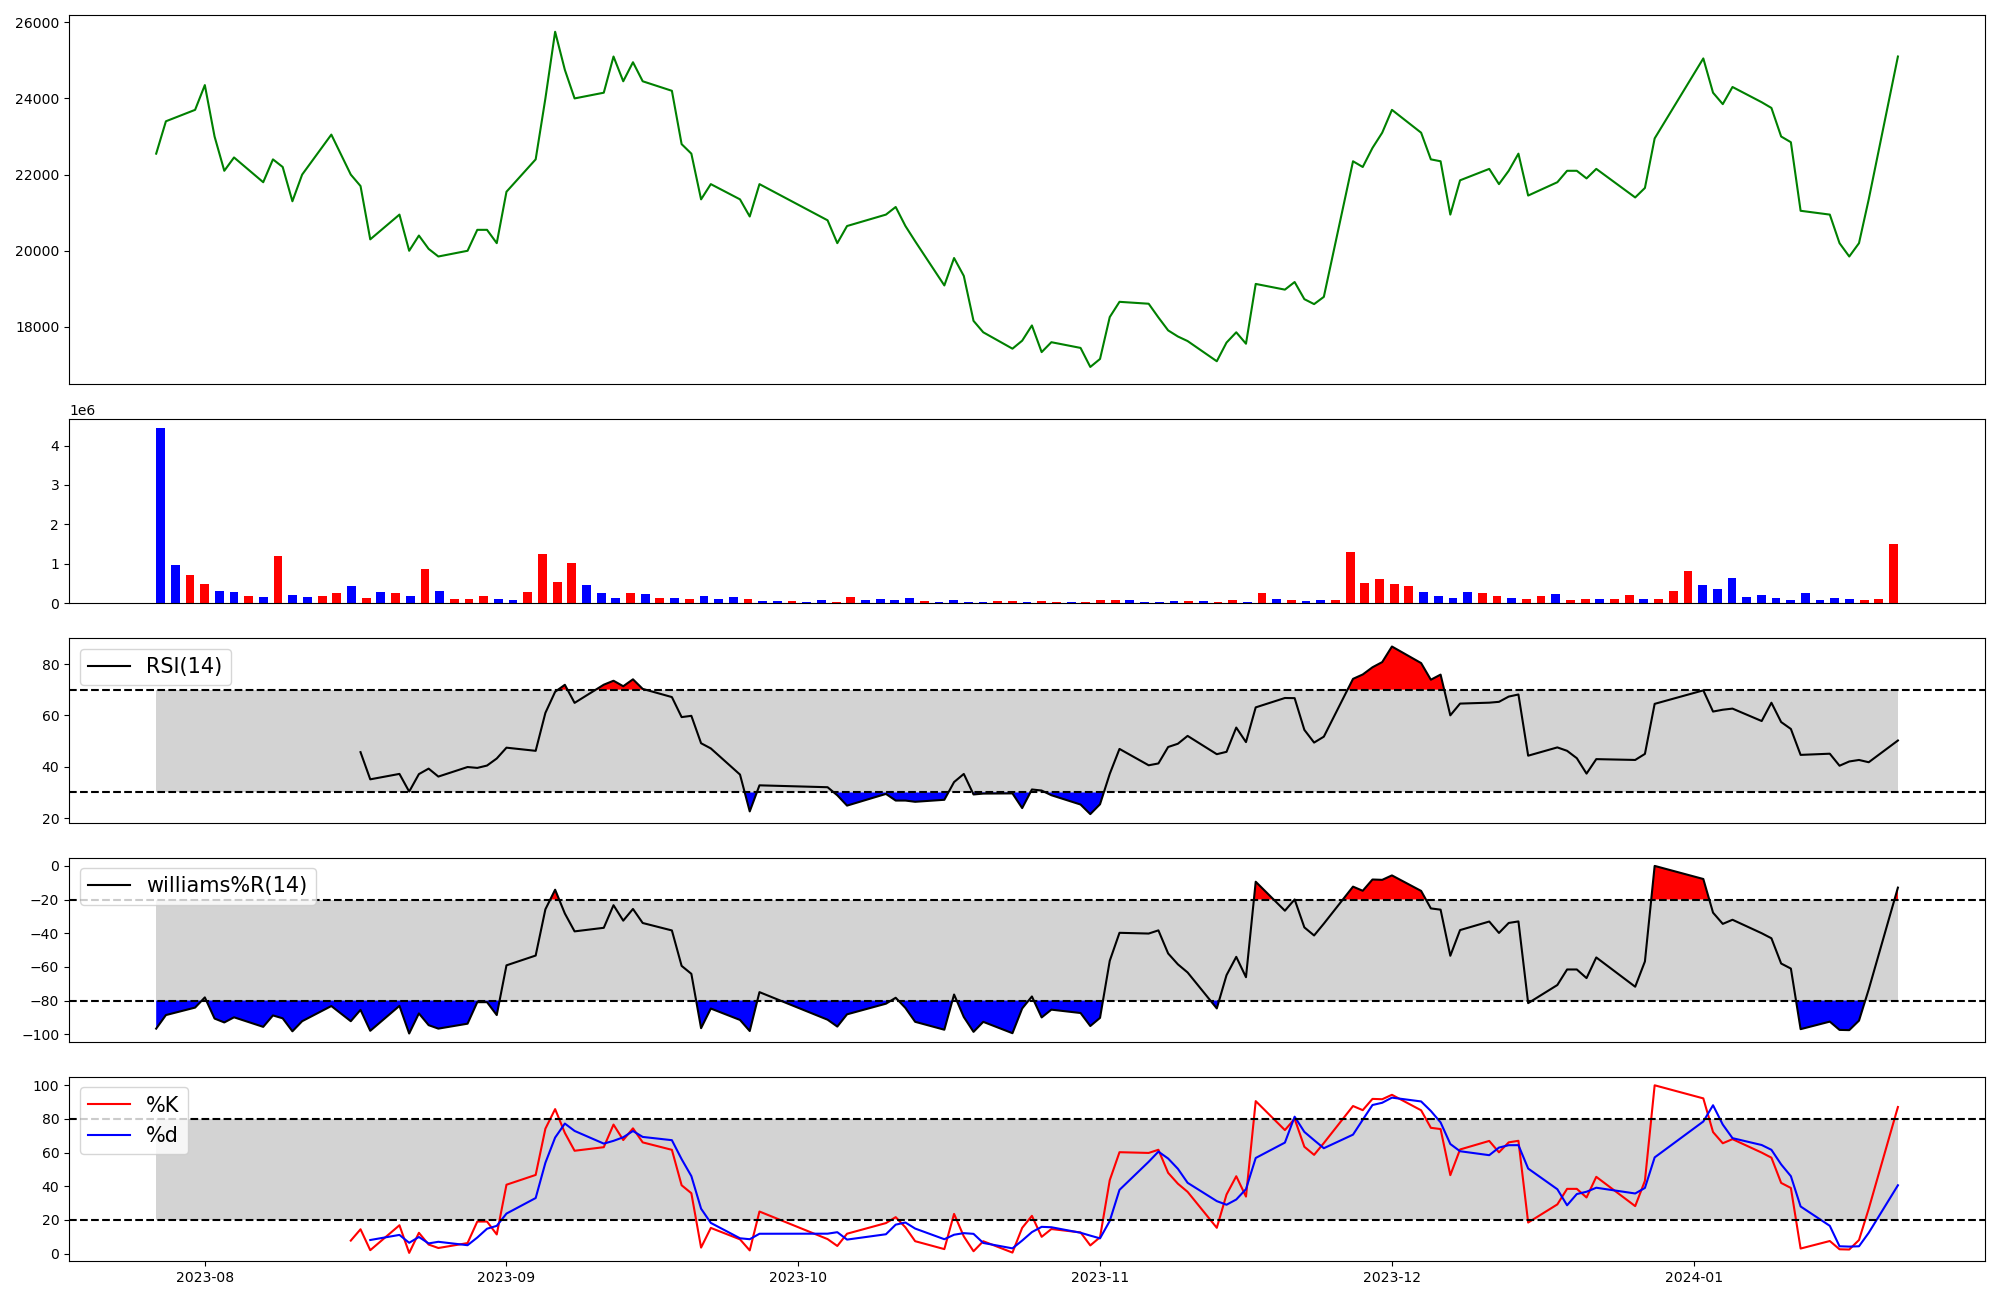The height and width of the screenshot is (1300, 2000).
Task: Select the 2023-09 x-axis date label
Action: [x=506, y=1277]
